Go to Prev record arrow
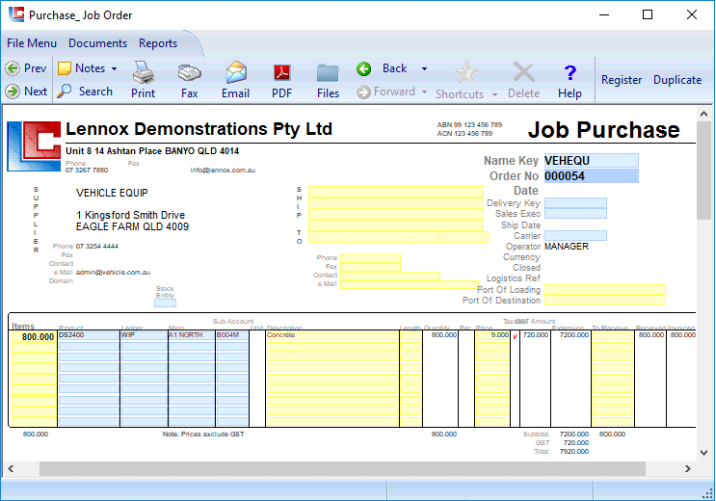The image size is (716, 501). click(x=13, y=69)
